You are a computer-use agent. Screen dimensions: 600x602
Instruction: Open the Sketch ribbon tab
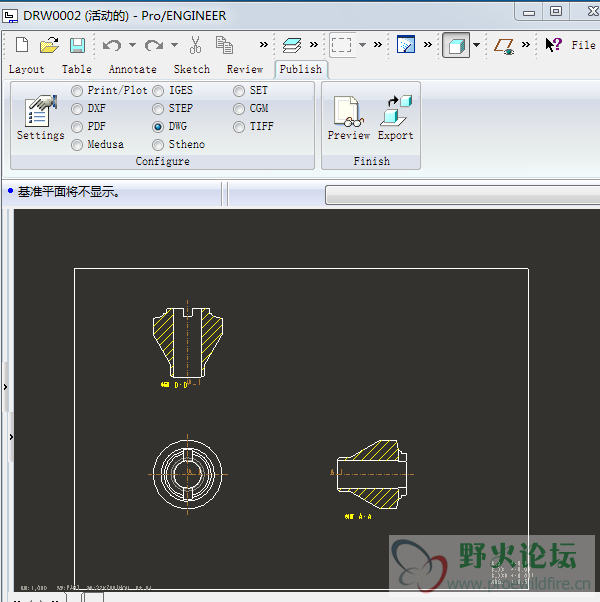192,69
